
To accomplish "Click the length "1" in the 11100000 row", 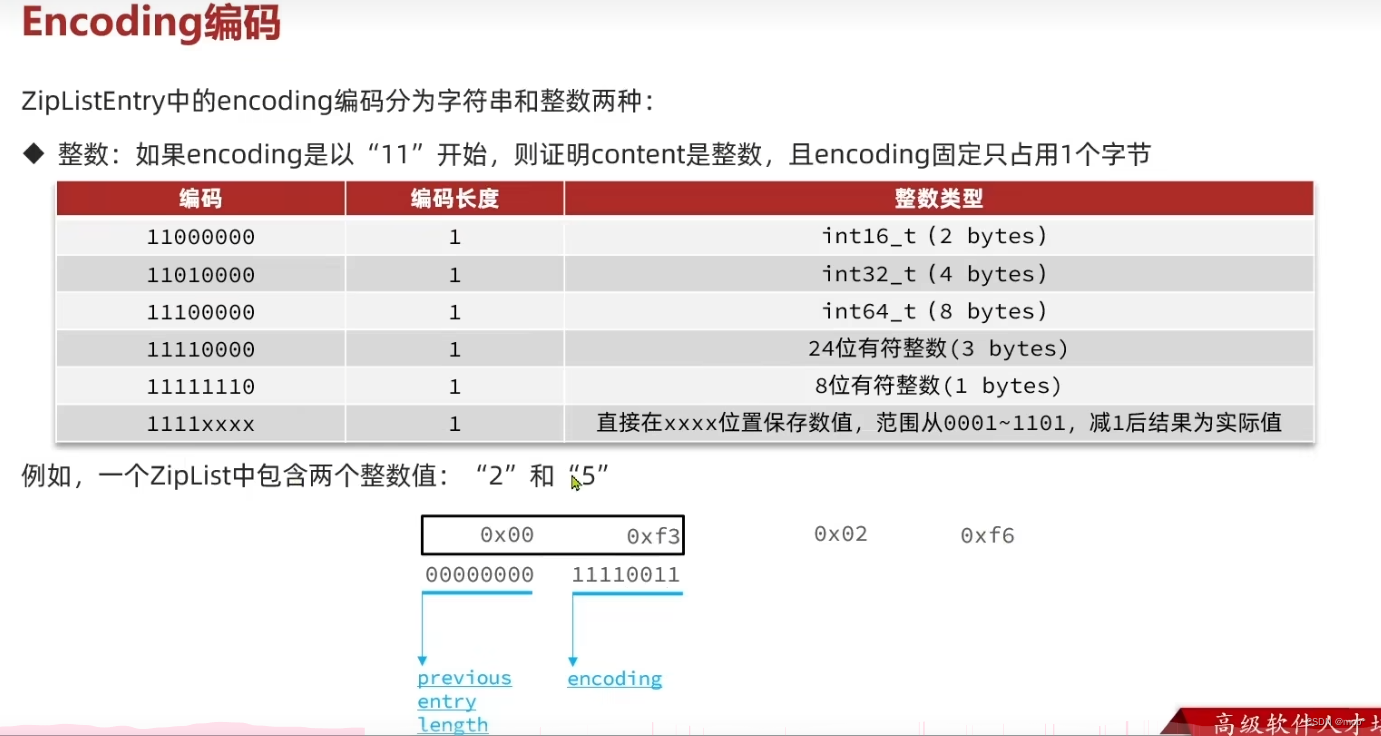I will (x=455, y=312).
